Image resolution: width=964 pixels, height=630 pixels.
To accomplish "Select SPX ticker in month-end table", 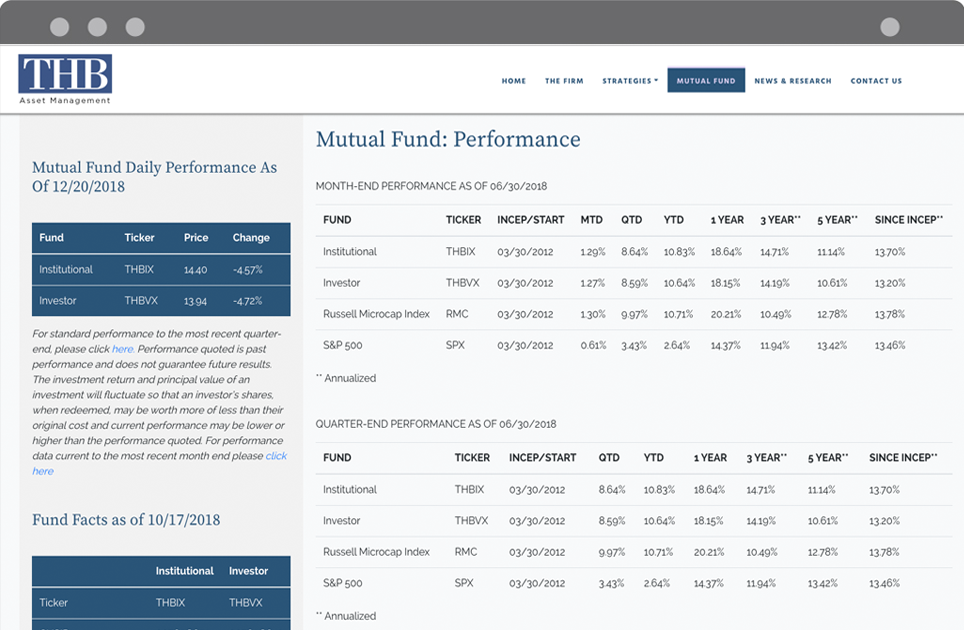I will pyautogui.click(x=455, y=345).
